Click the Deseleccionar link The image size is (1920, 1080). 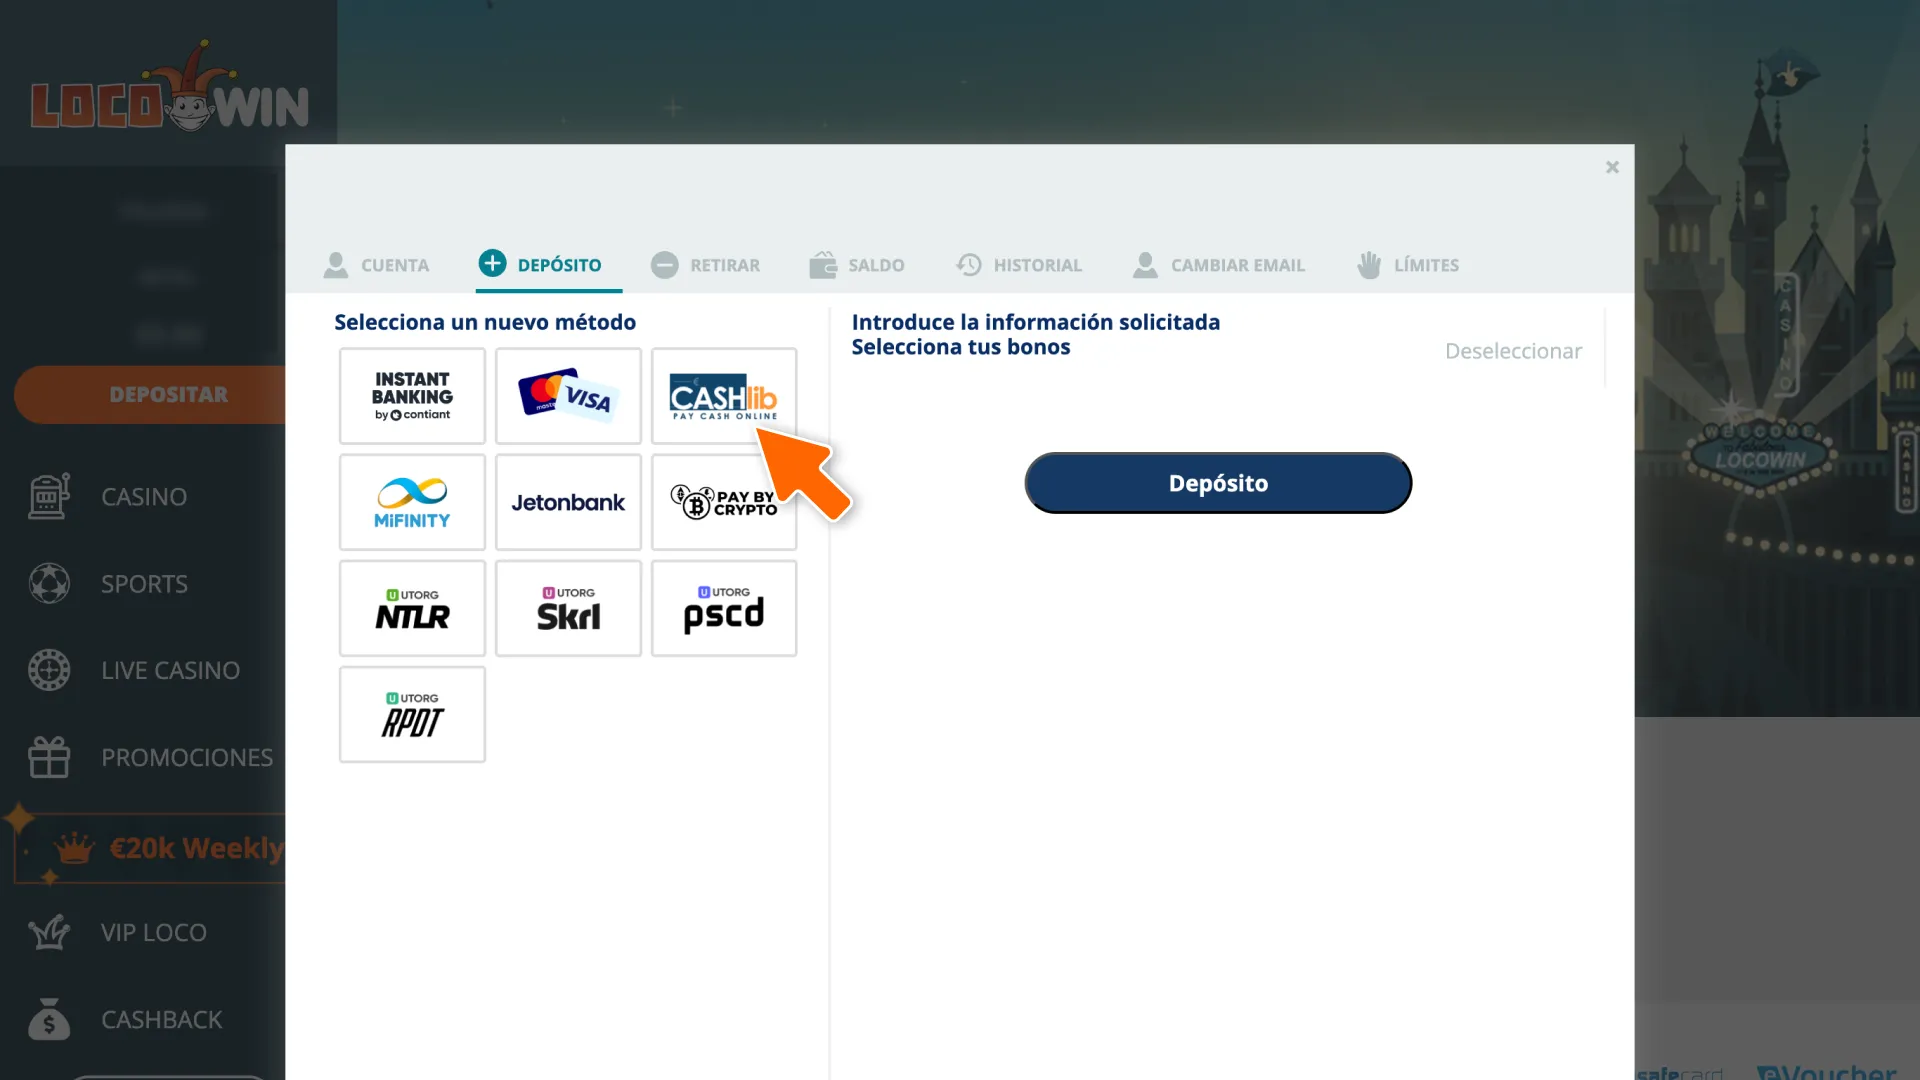(1513, 351)
